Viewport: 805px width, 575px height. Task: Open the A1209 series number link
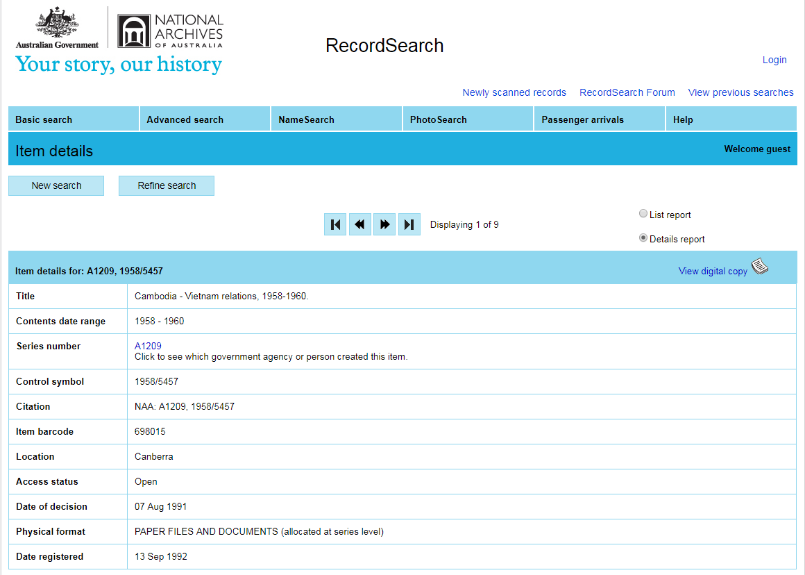pos(148,346)
